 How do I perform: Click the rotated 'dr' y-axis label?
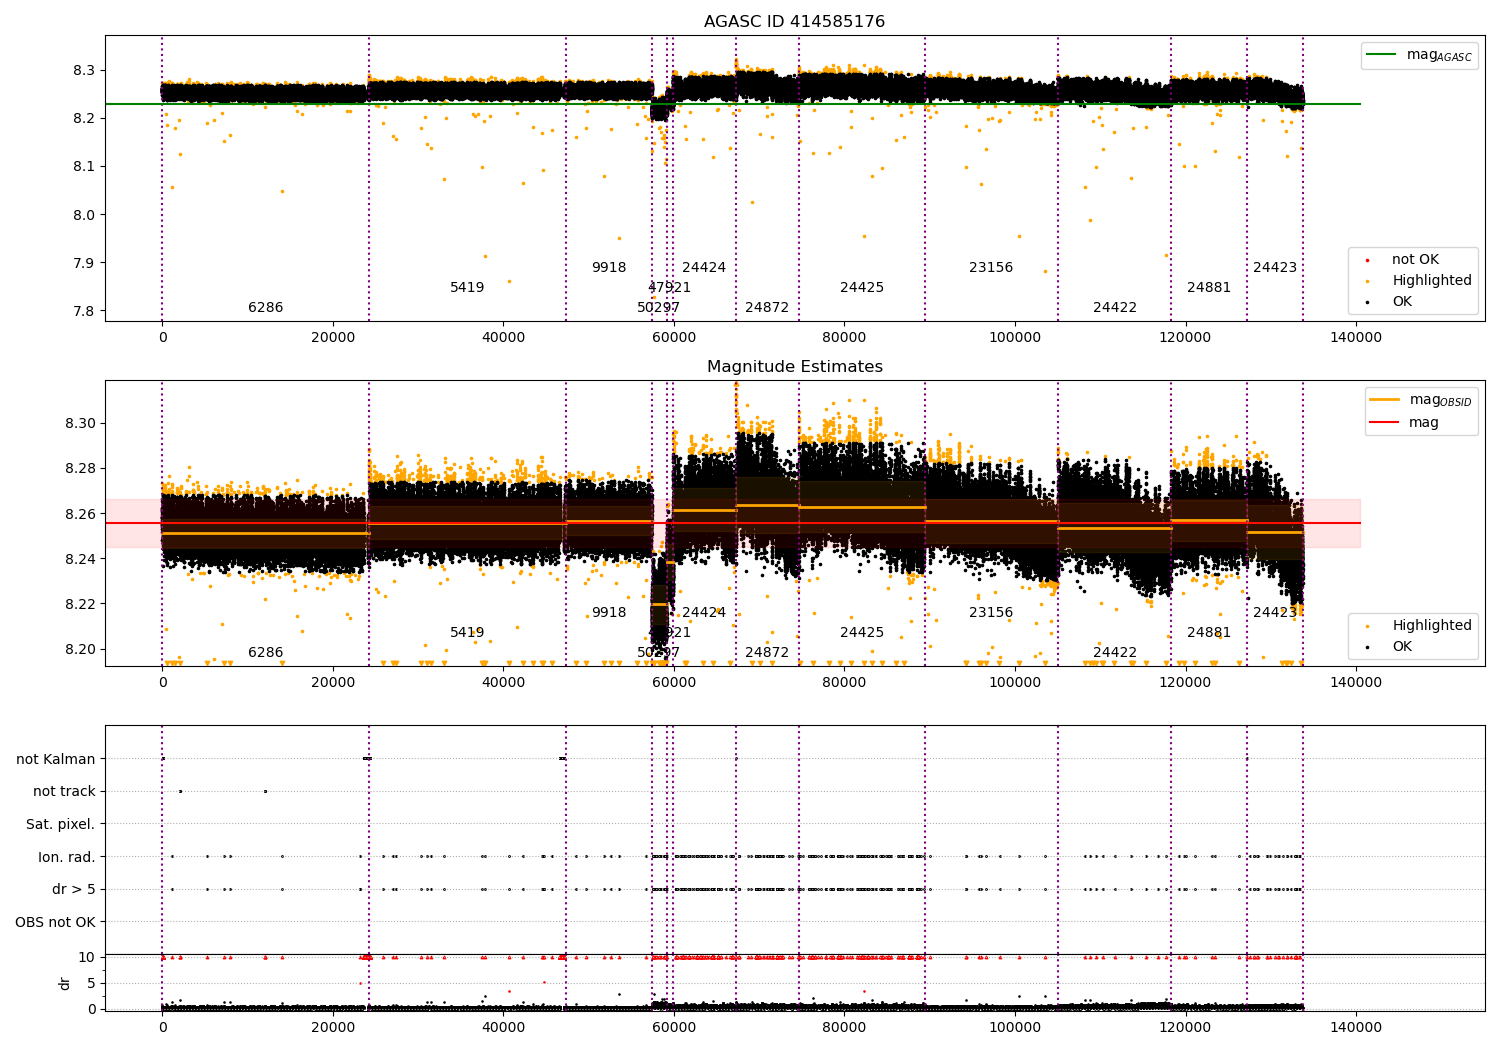pos(65,983)
